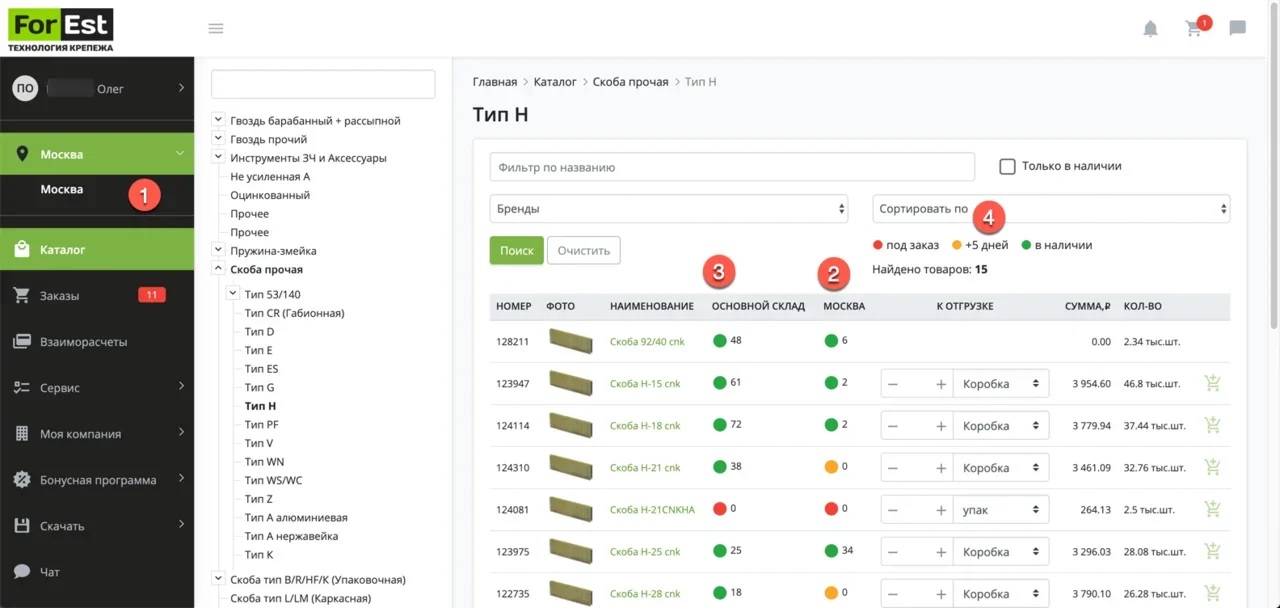Expand Гвоздь барабанный + рассыпной category
Viewport: 1280px width, 608px height.
(218, 120)
